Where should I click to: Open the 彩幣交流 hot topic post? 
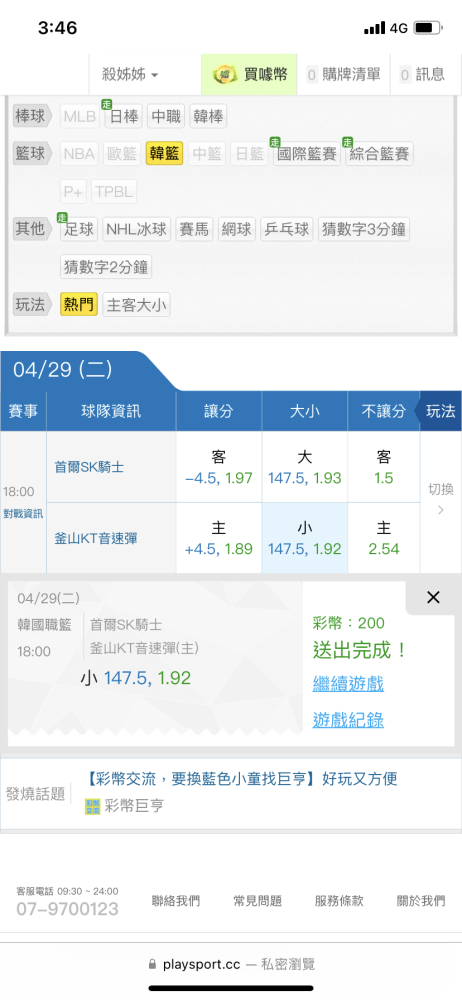tap(241, 779)
